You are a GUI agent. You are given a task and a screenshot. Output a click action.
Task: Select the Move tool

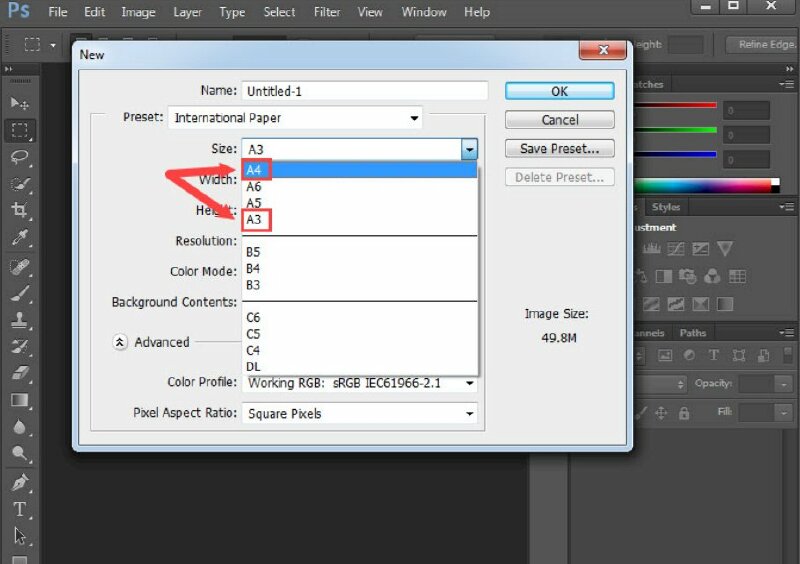[x=19, y=103]
